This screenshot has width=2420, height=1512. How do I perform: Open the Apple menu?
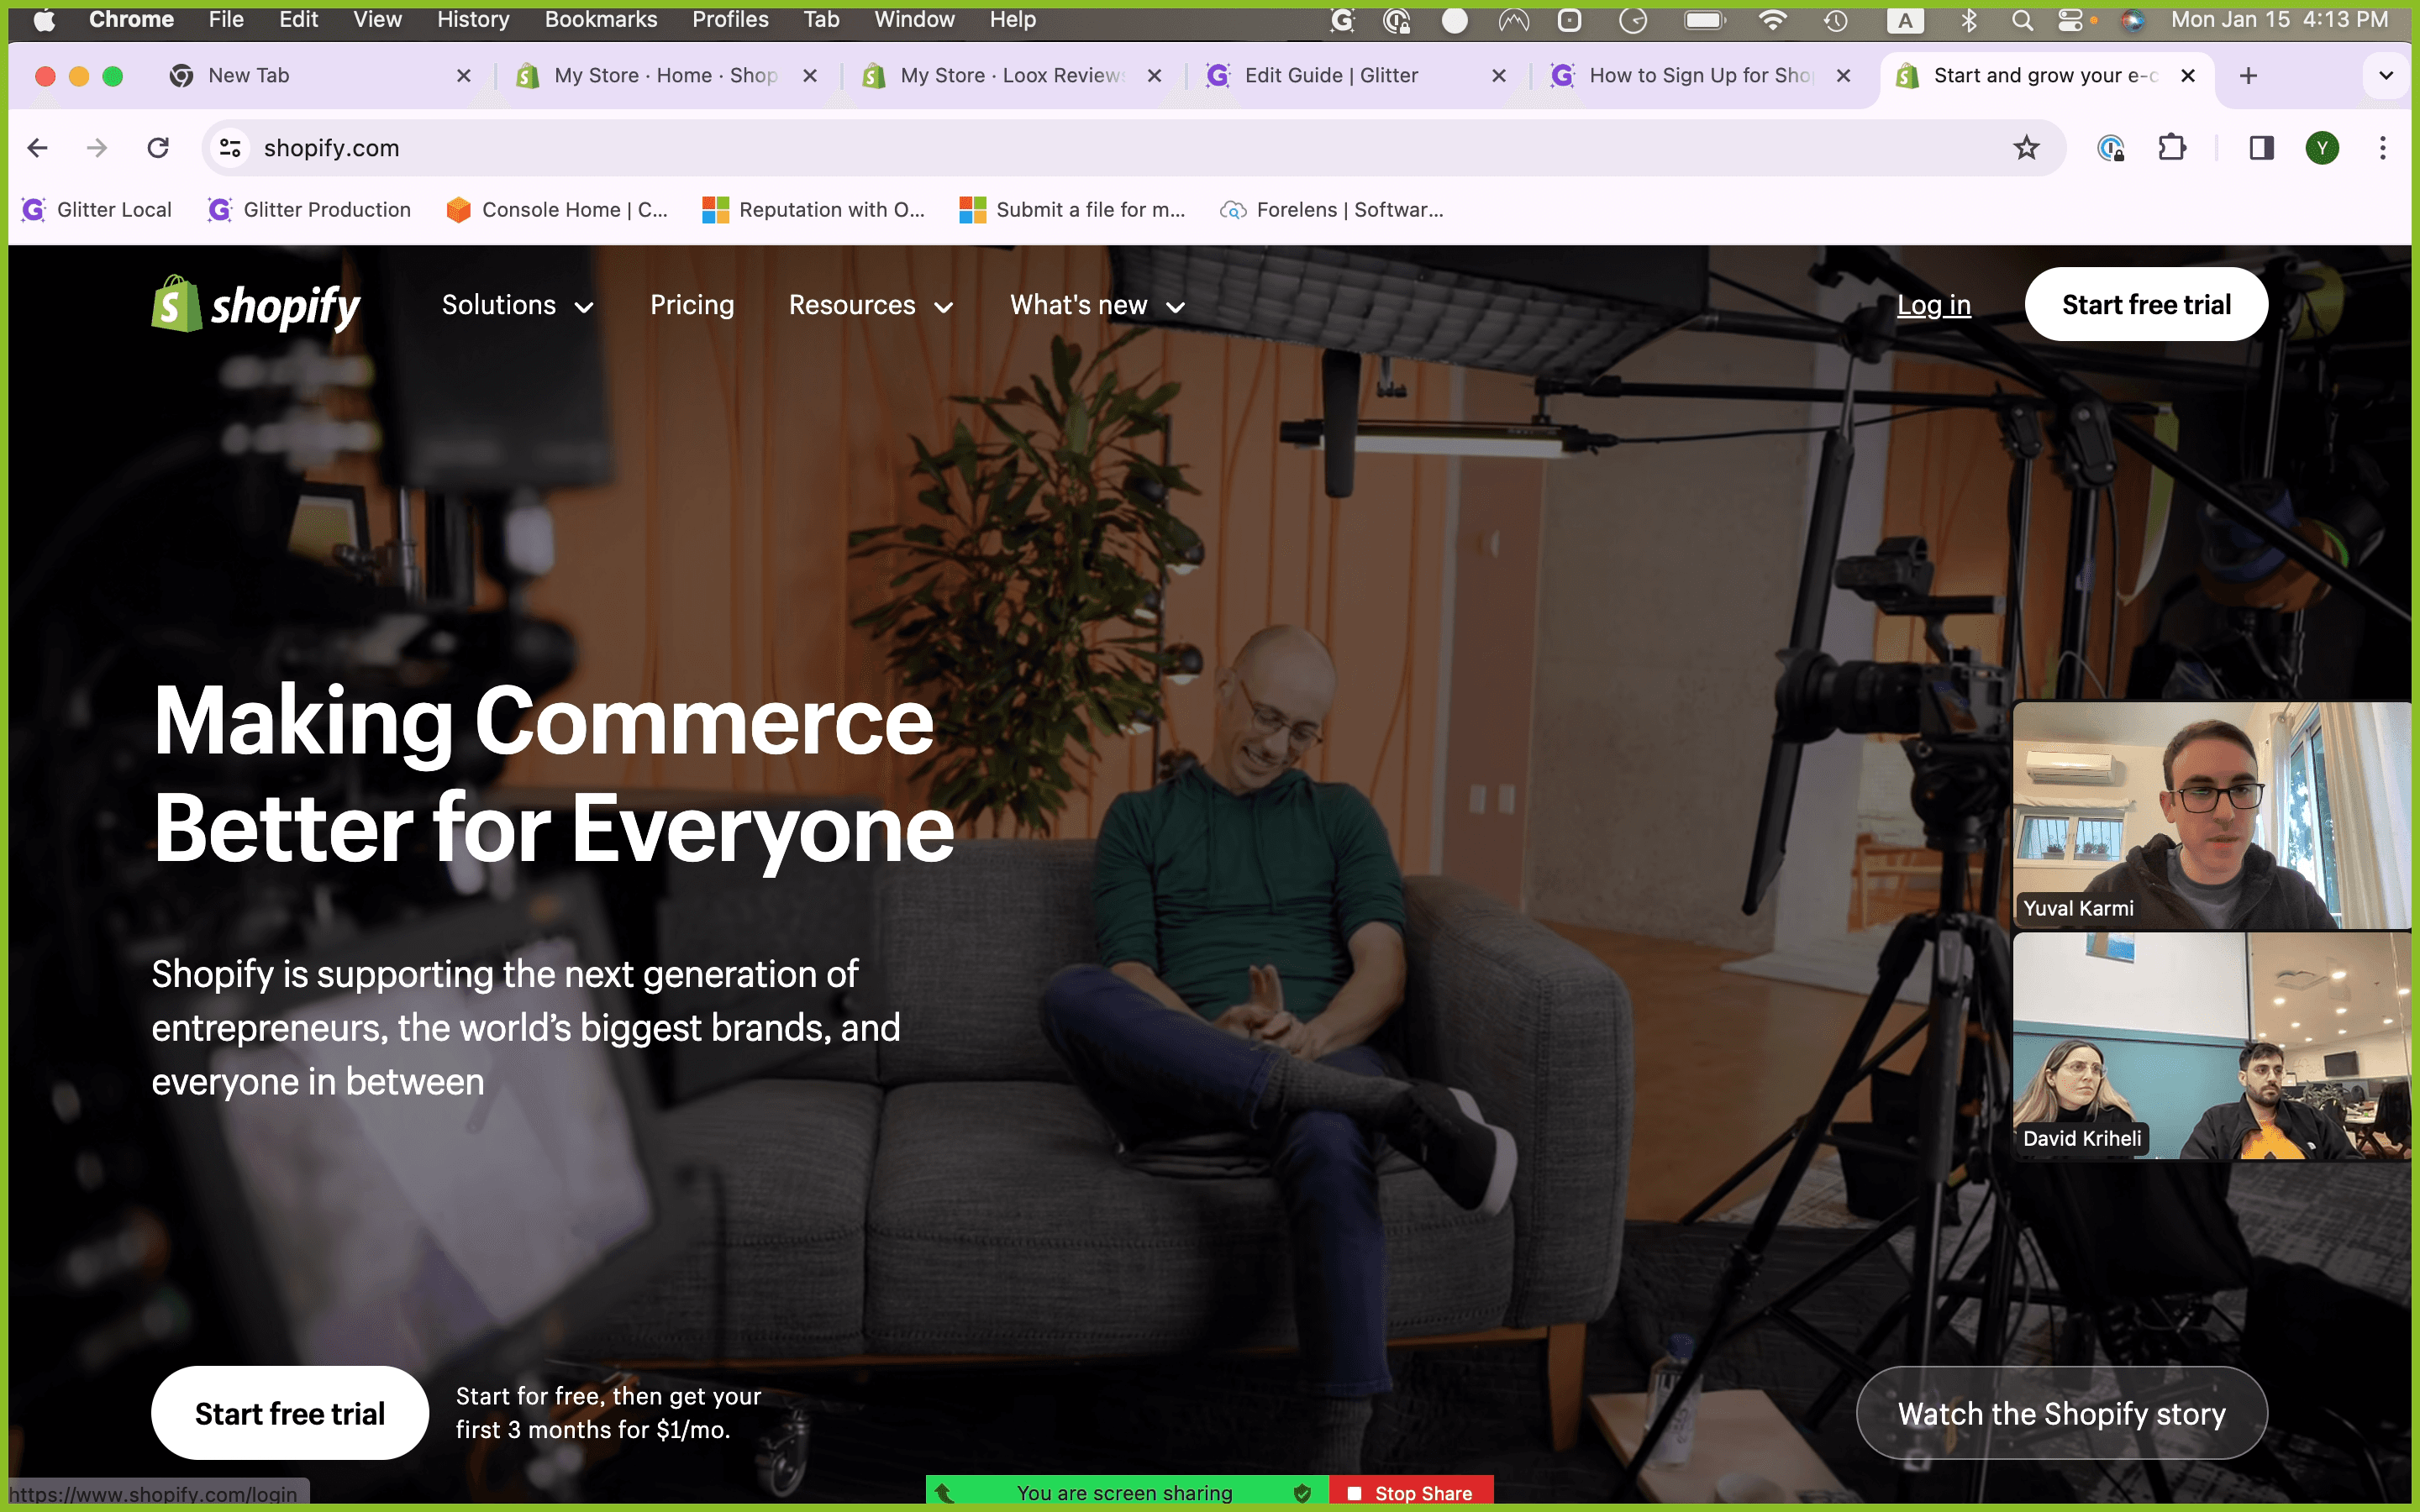click(44, 20)
